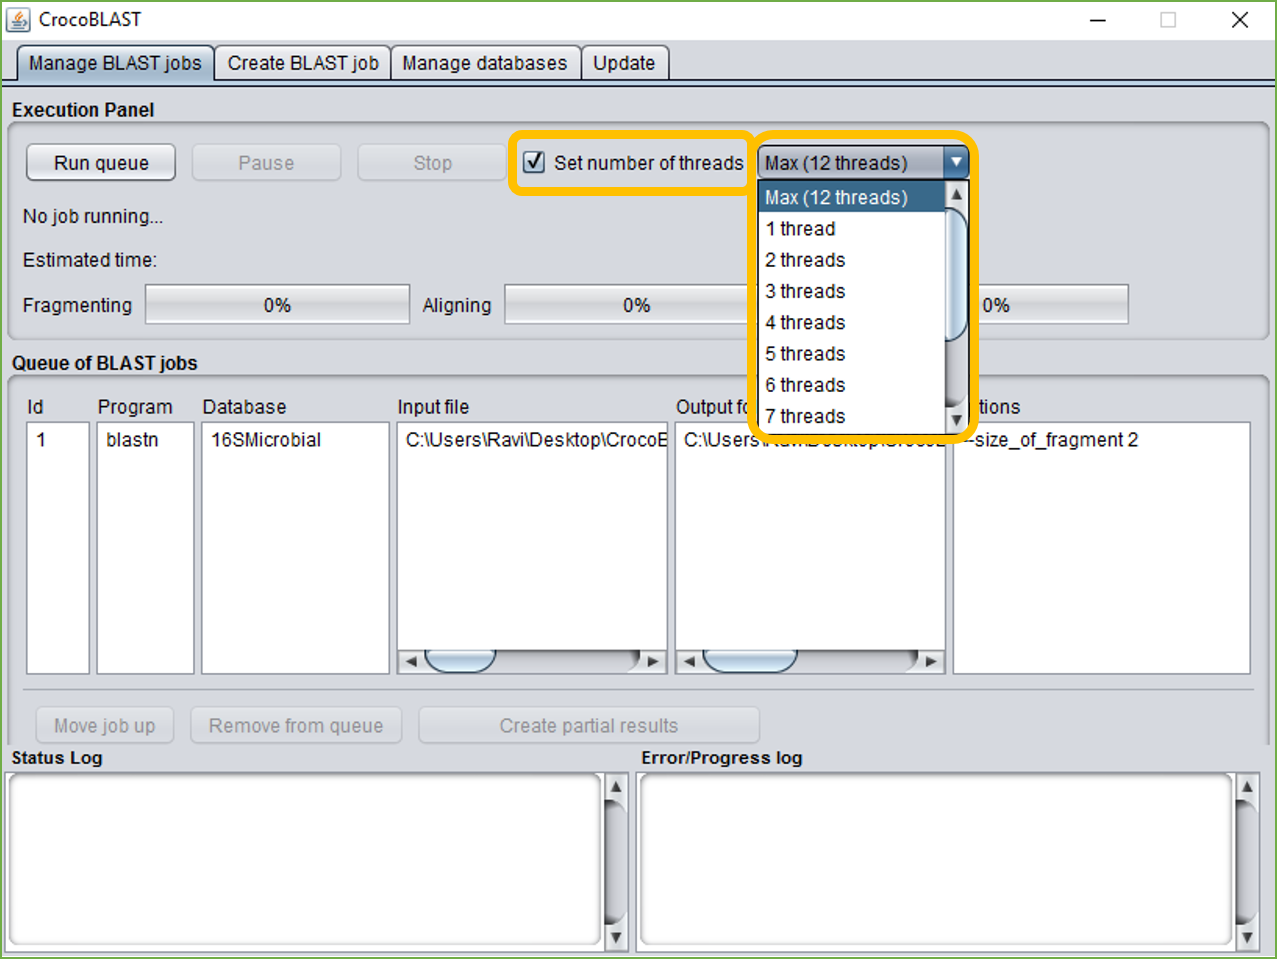This screenshot has width=1277, height=959.
Task: Click the Input file path cell
Action: tap(532, 440)
